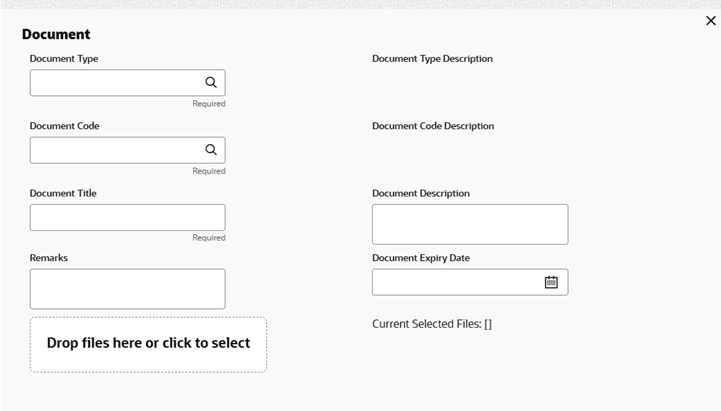
Task: Click the 'Document Type Description' label
Action: pyautogui.click(x=432, y=59)
